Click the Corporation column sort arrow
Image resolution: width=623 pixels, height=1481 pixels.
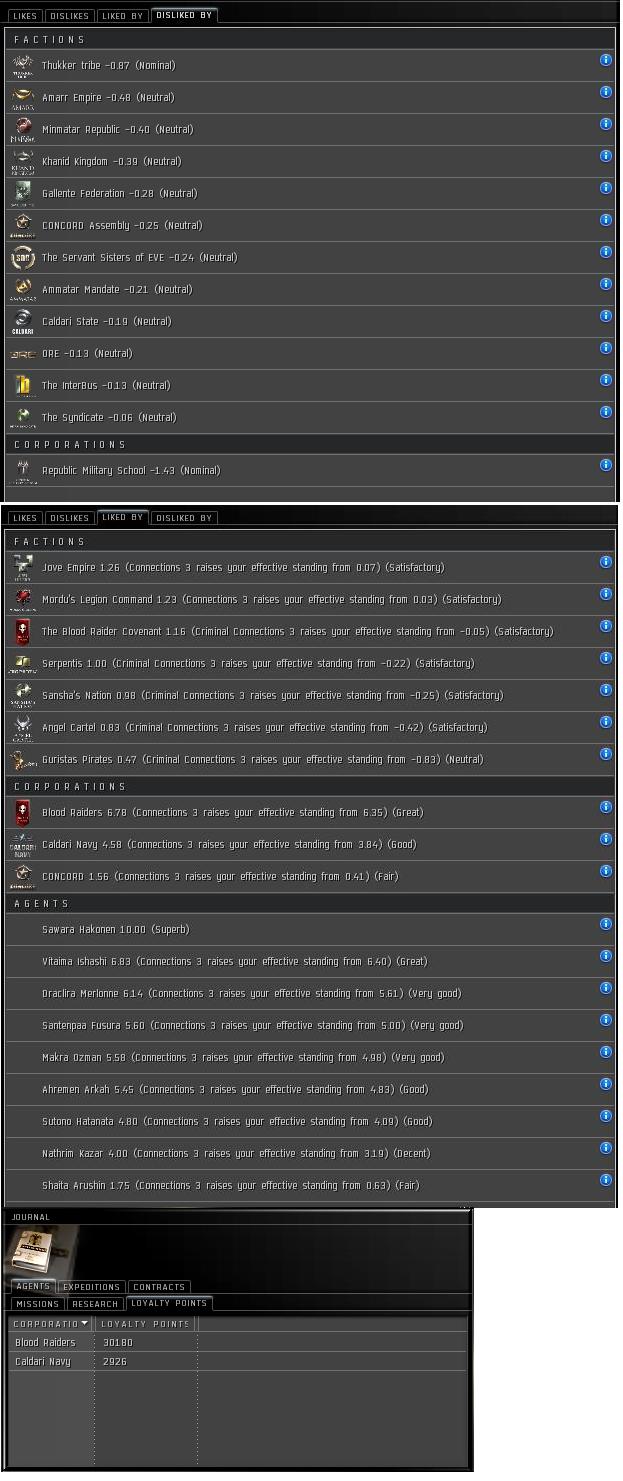pos(84,1324)
